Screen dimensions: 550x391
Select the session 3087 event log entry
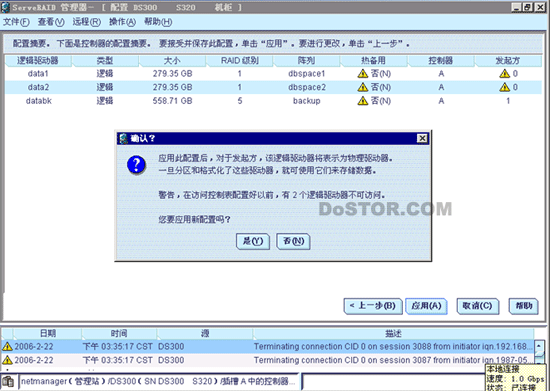(x=267, y=360)
